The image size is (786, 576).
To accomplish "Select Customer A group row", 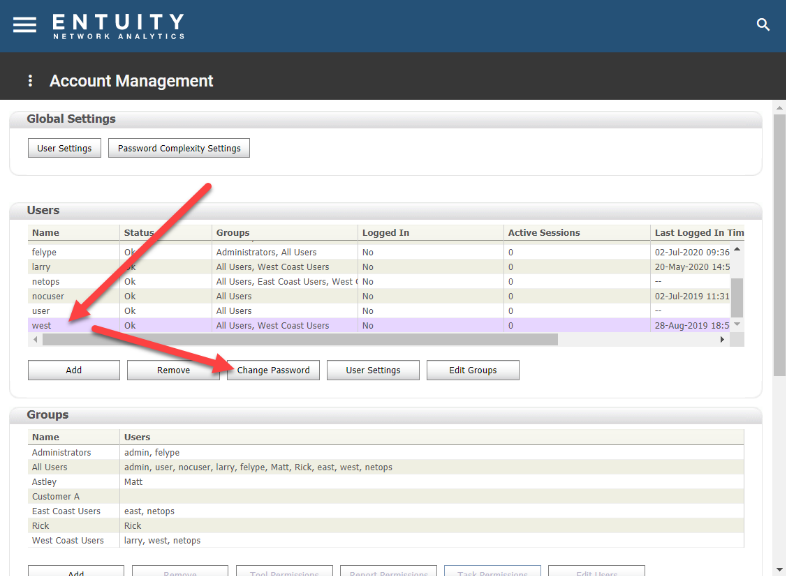I will pyautogui.click(x=386, y=496).
